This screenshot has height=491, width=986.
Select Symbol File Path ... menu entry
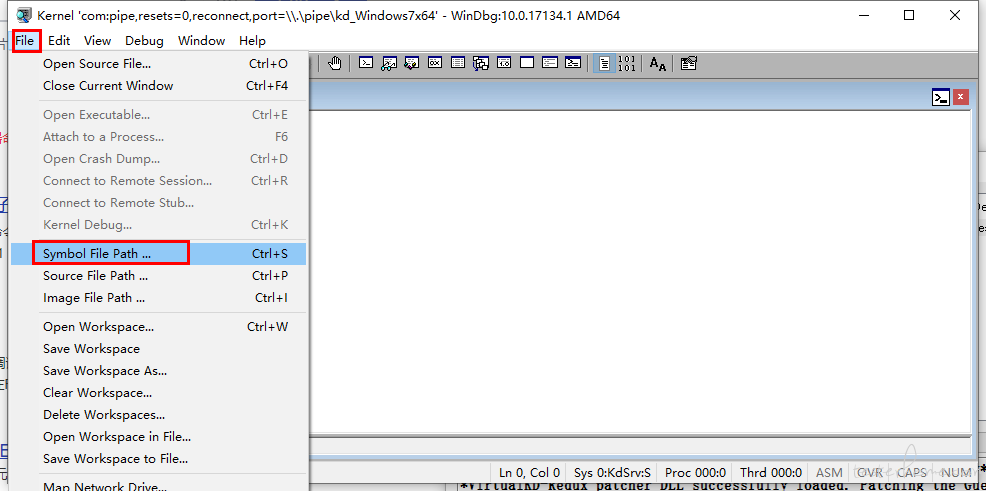click(x=158, y=253)
